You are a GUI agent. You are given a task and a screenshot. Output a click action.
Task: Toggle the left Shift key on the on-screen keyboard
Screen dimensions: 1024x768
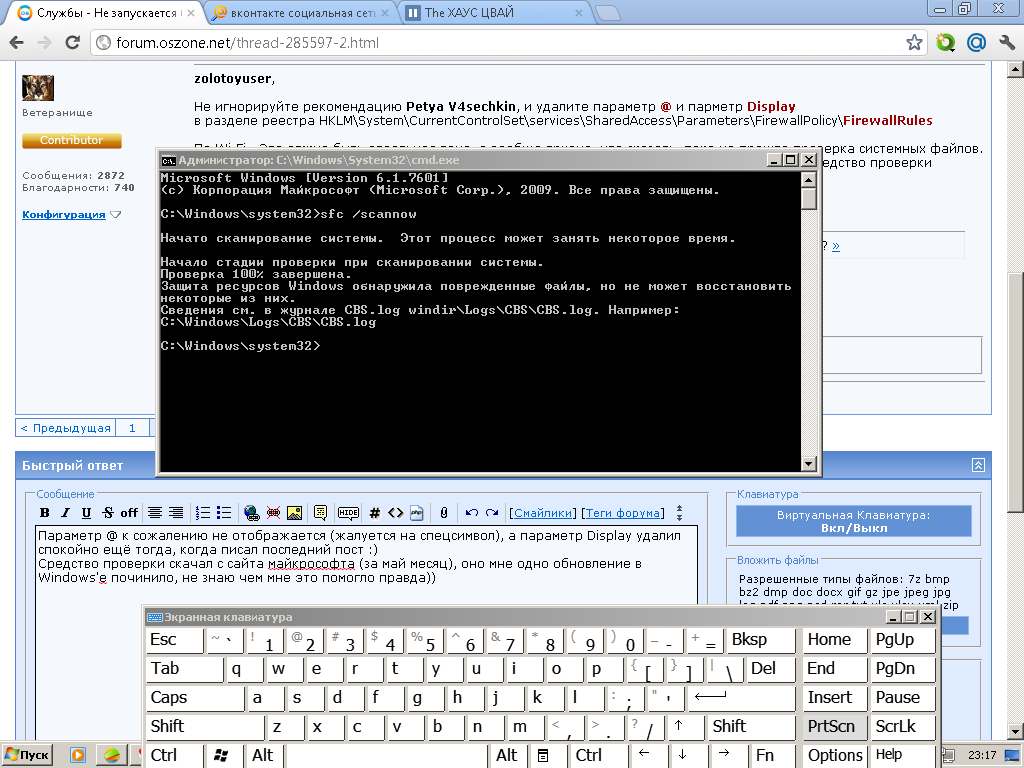[205, 726]
